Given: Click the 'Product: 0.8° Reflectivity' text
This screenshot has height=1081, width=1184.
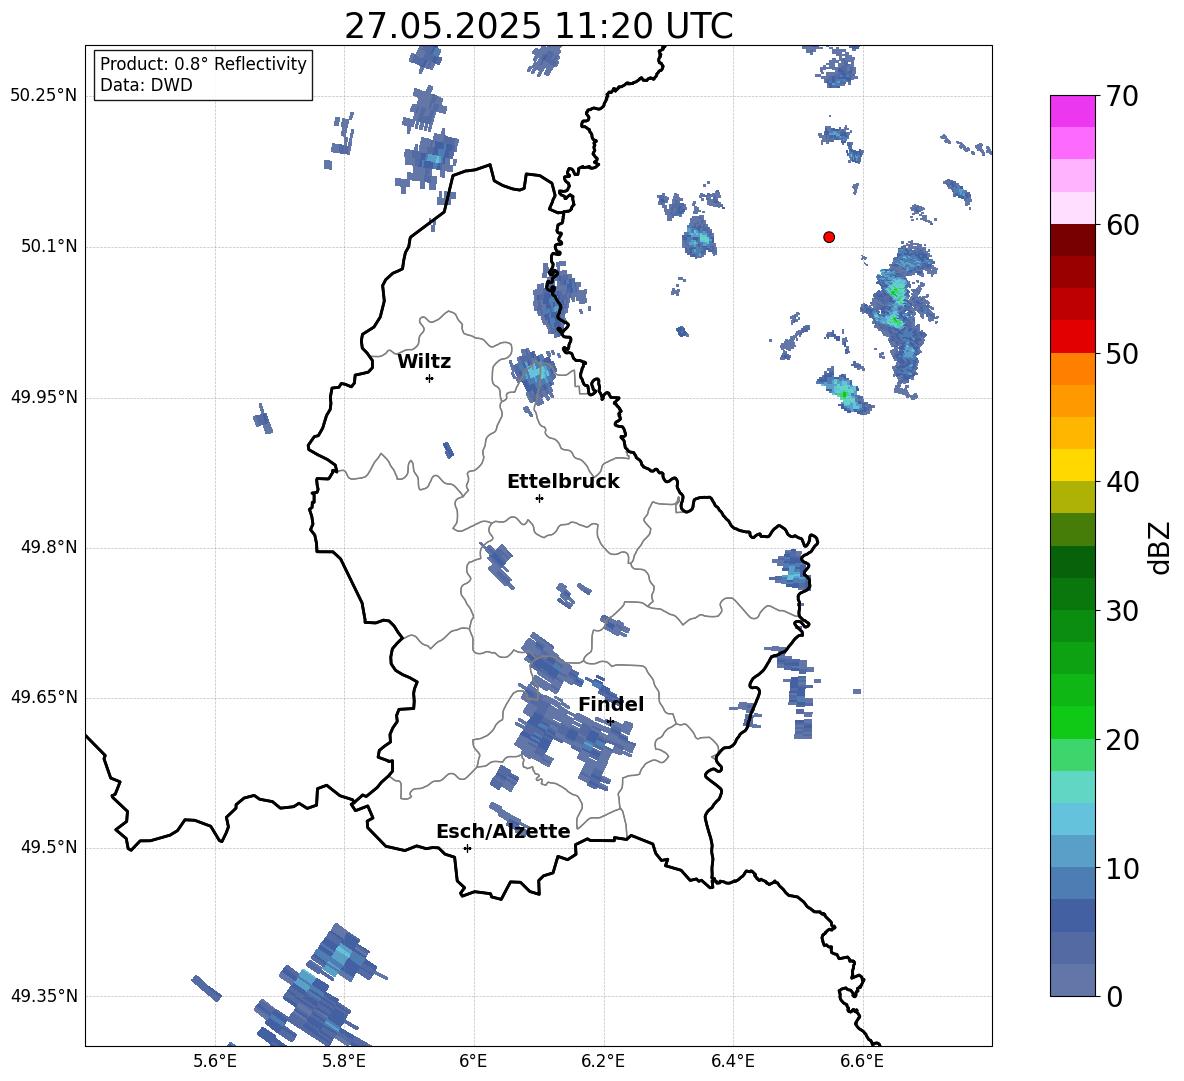Looking at the screenshot, I should tap(203, 64).
